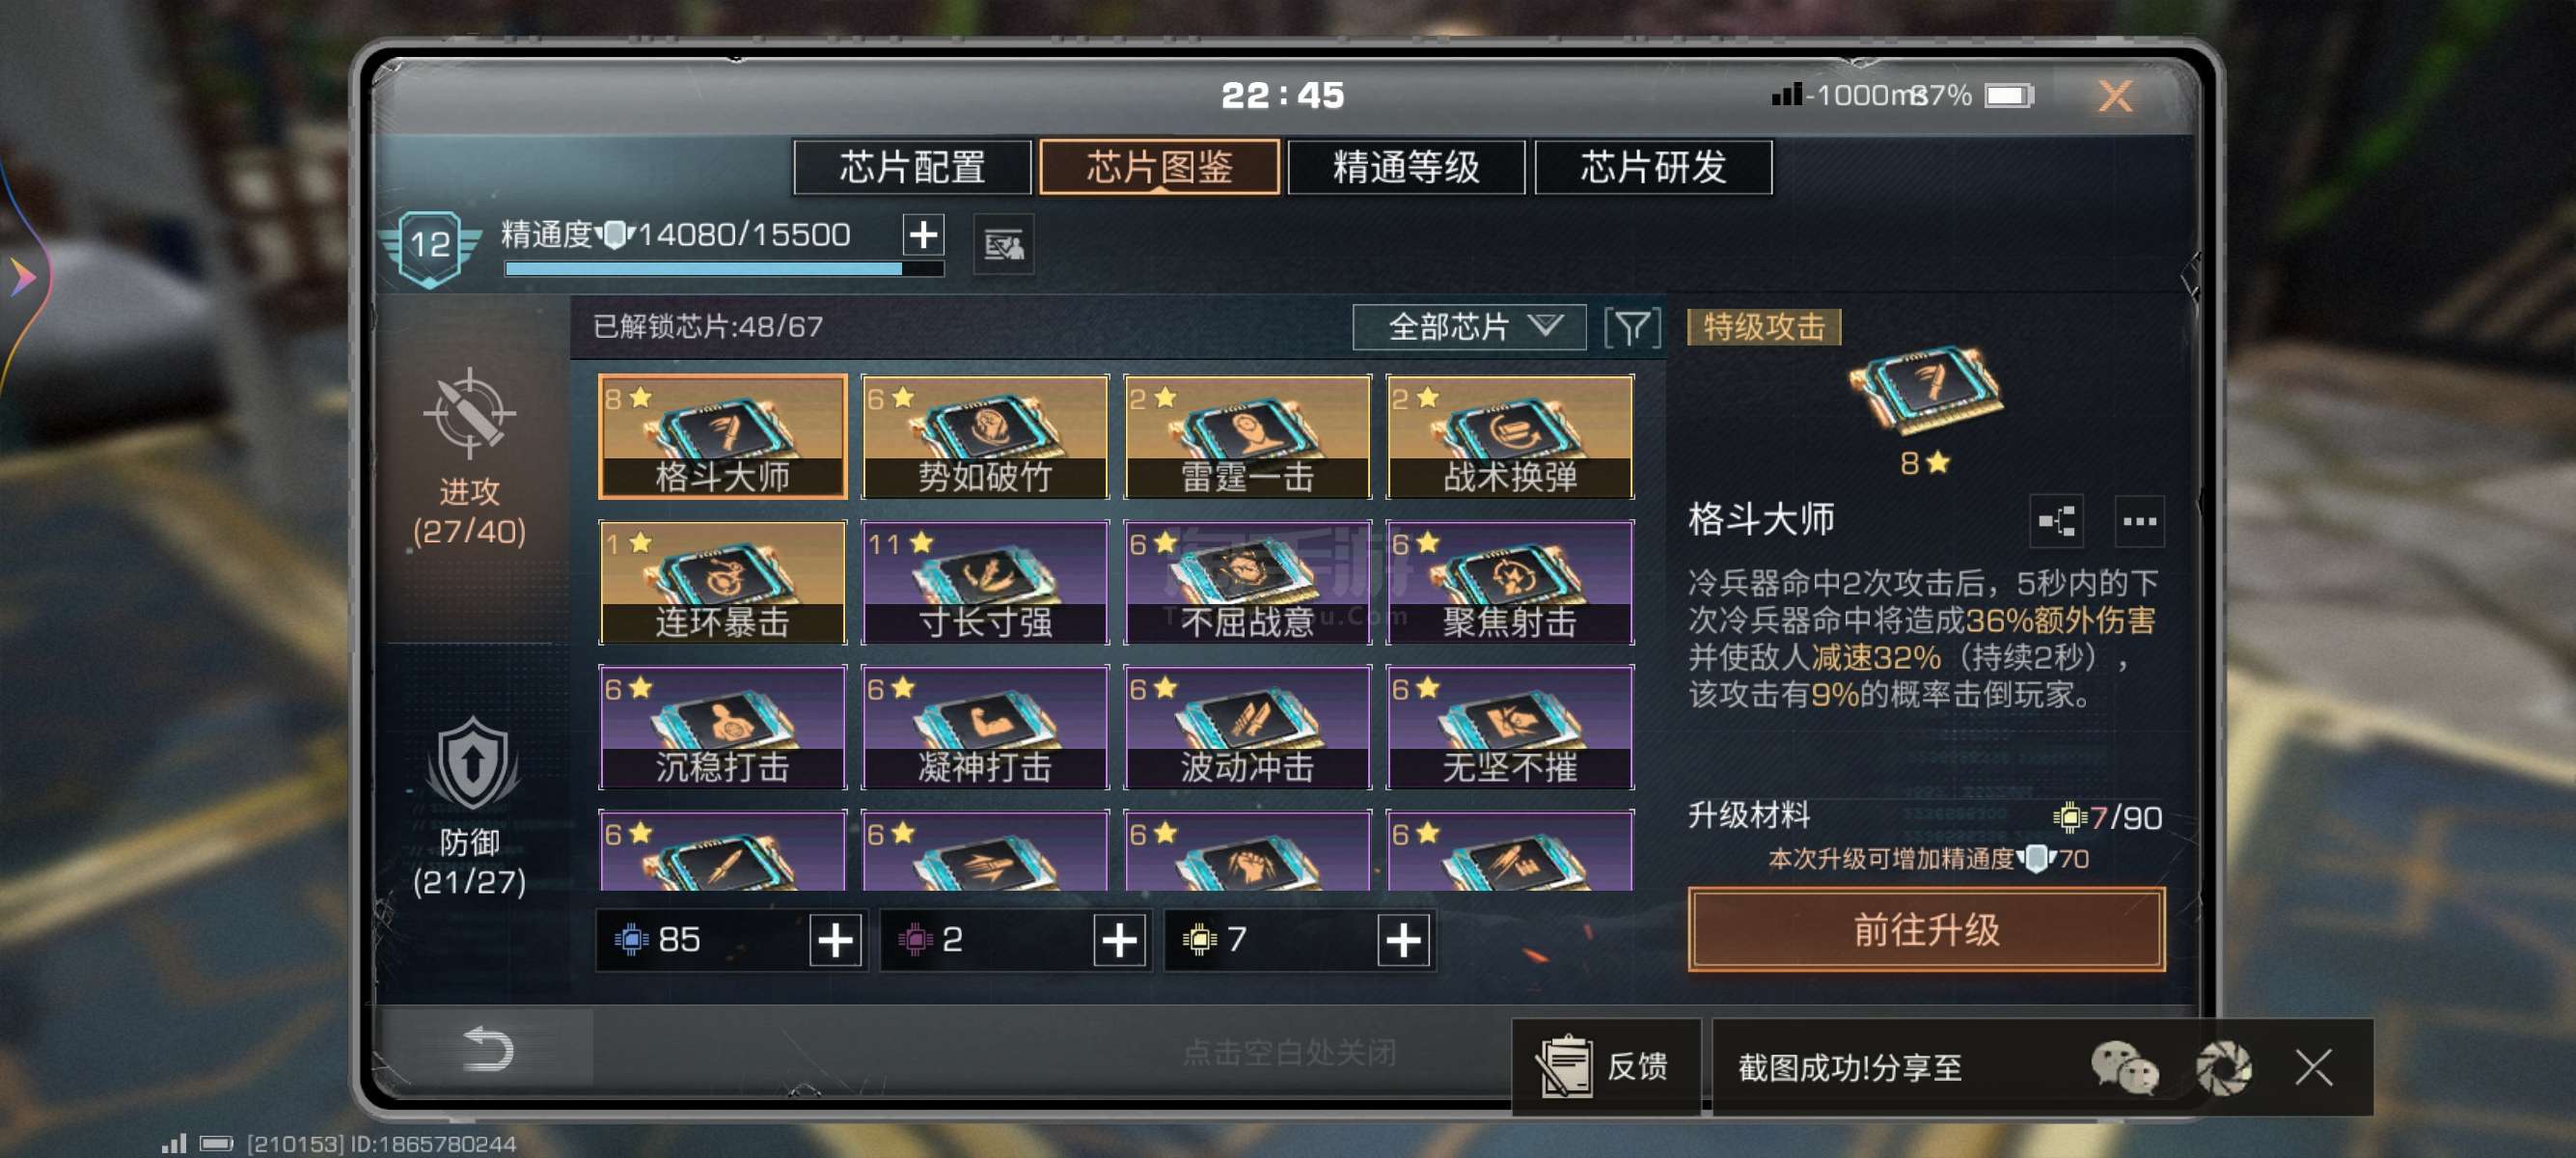Screen dimensions: 2576x1158
Task: Share screenshot to WeChat
Action: tap(2124, 1067)
